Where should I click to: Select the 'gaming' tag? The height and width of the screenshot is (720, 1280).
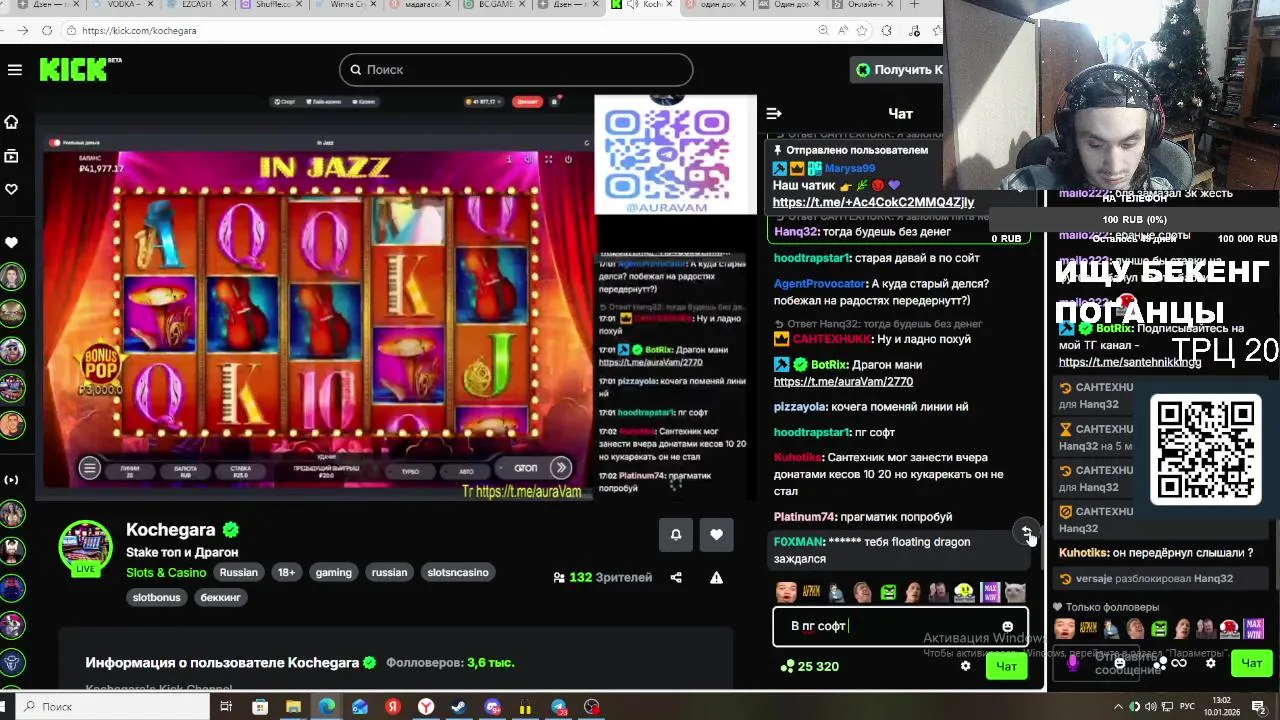click(x=334, y=572)
